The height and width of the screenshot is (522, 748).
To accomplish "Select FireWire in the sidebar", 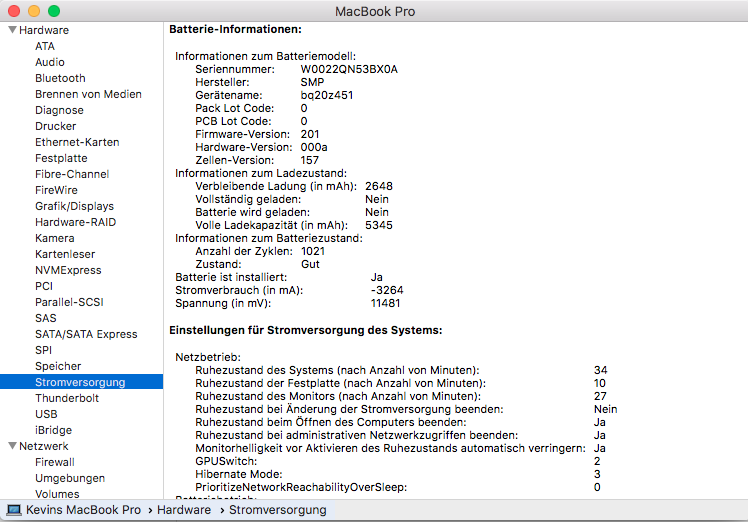I will 56,190.
